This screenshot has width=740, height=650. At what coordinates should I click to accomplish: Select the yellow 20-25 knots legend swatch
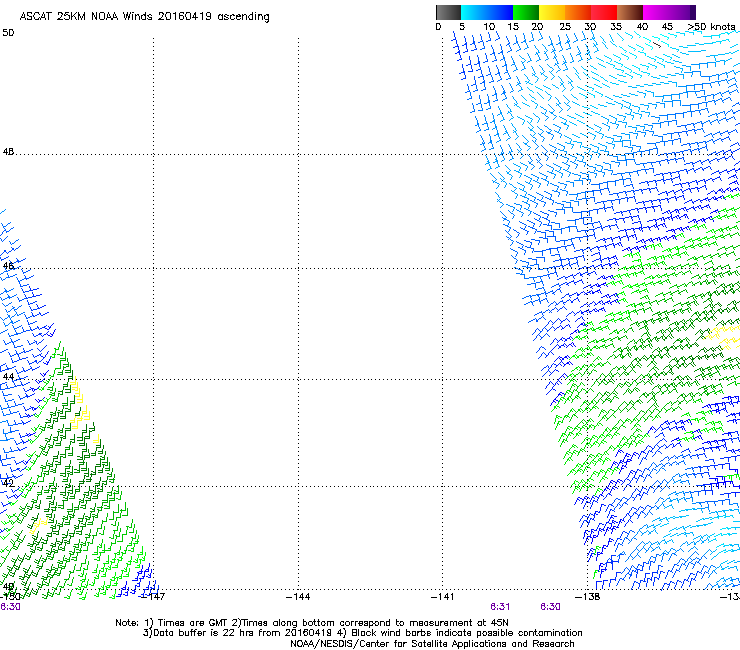point(552,12)
